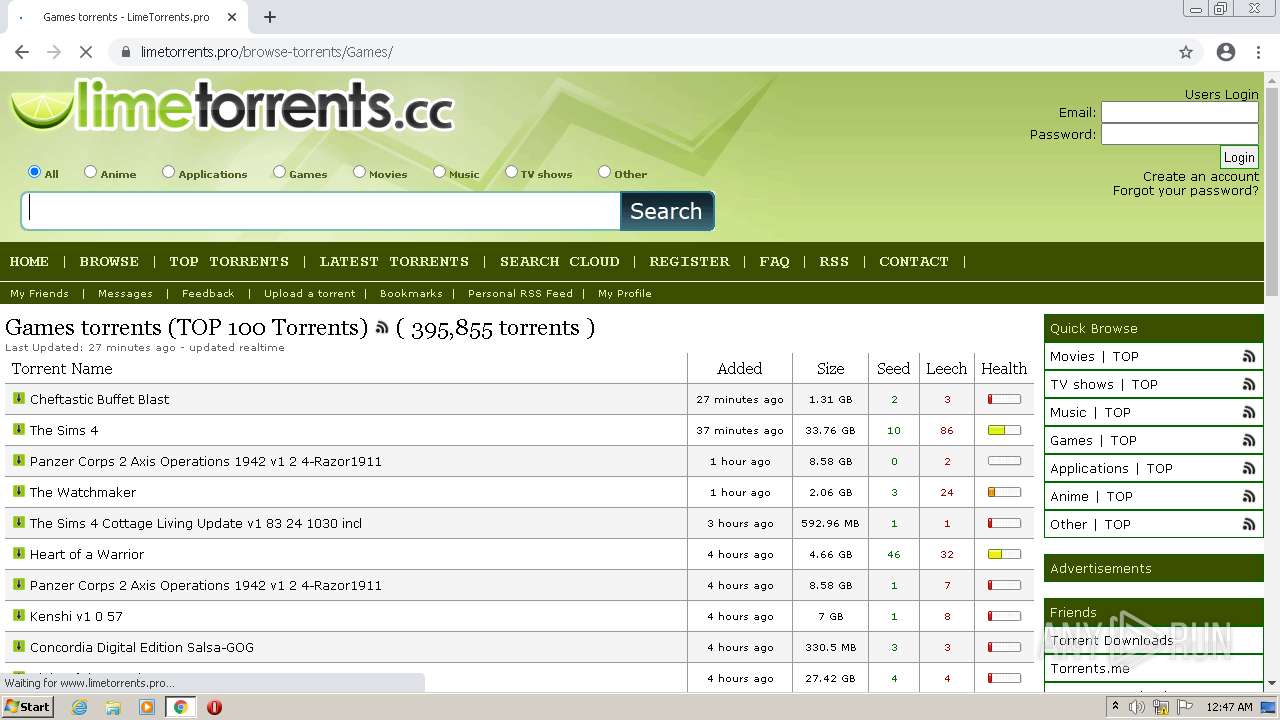Click the page scrollbar down arrow
1280x720 pixels.
(x=1272, y=683)
